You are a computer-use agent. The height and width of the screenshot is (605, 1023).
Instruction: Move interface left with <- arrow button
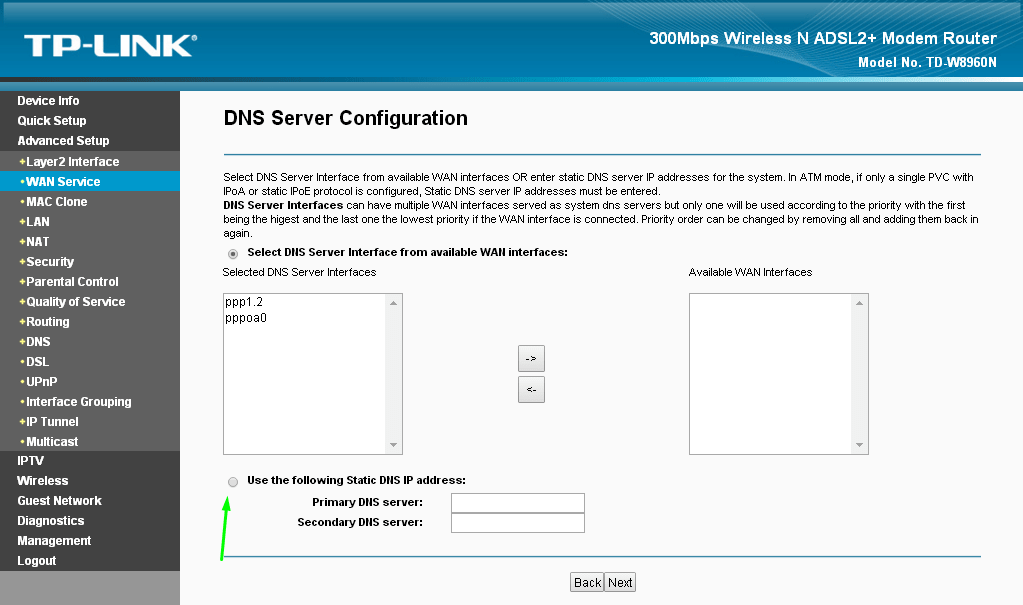[531, 390]
